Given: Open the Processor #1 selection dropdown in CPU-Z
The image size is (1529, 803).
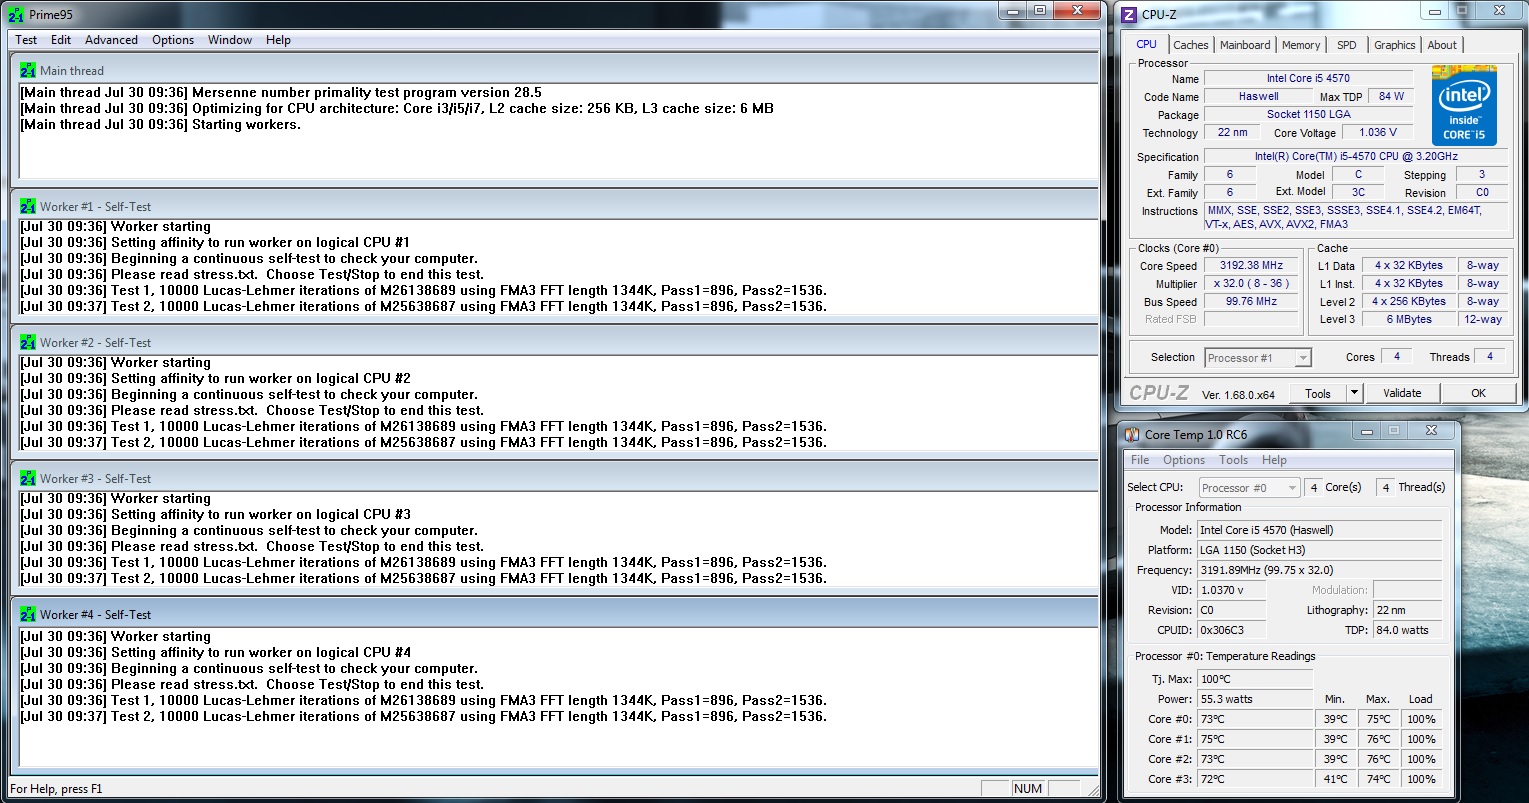Looking at the screenshot, I should coord(1258,357).
